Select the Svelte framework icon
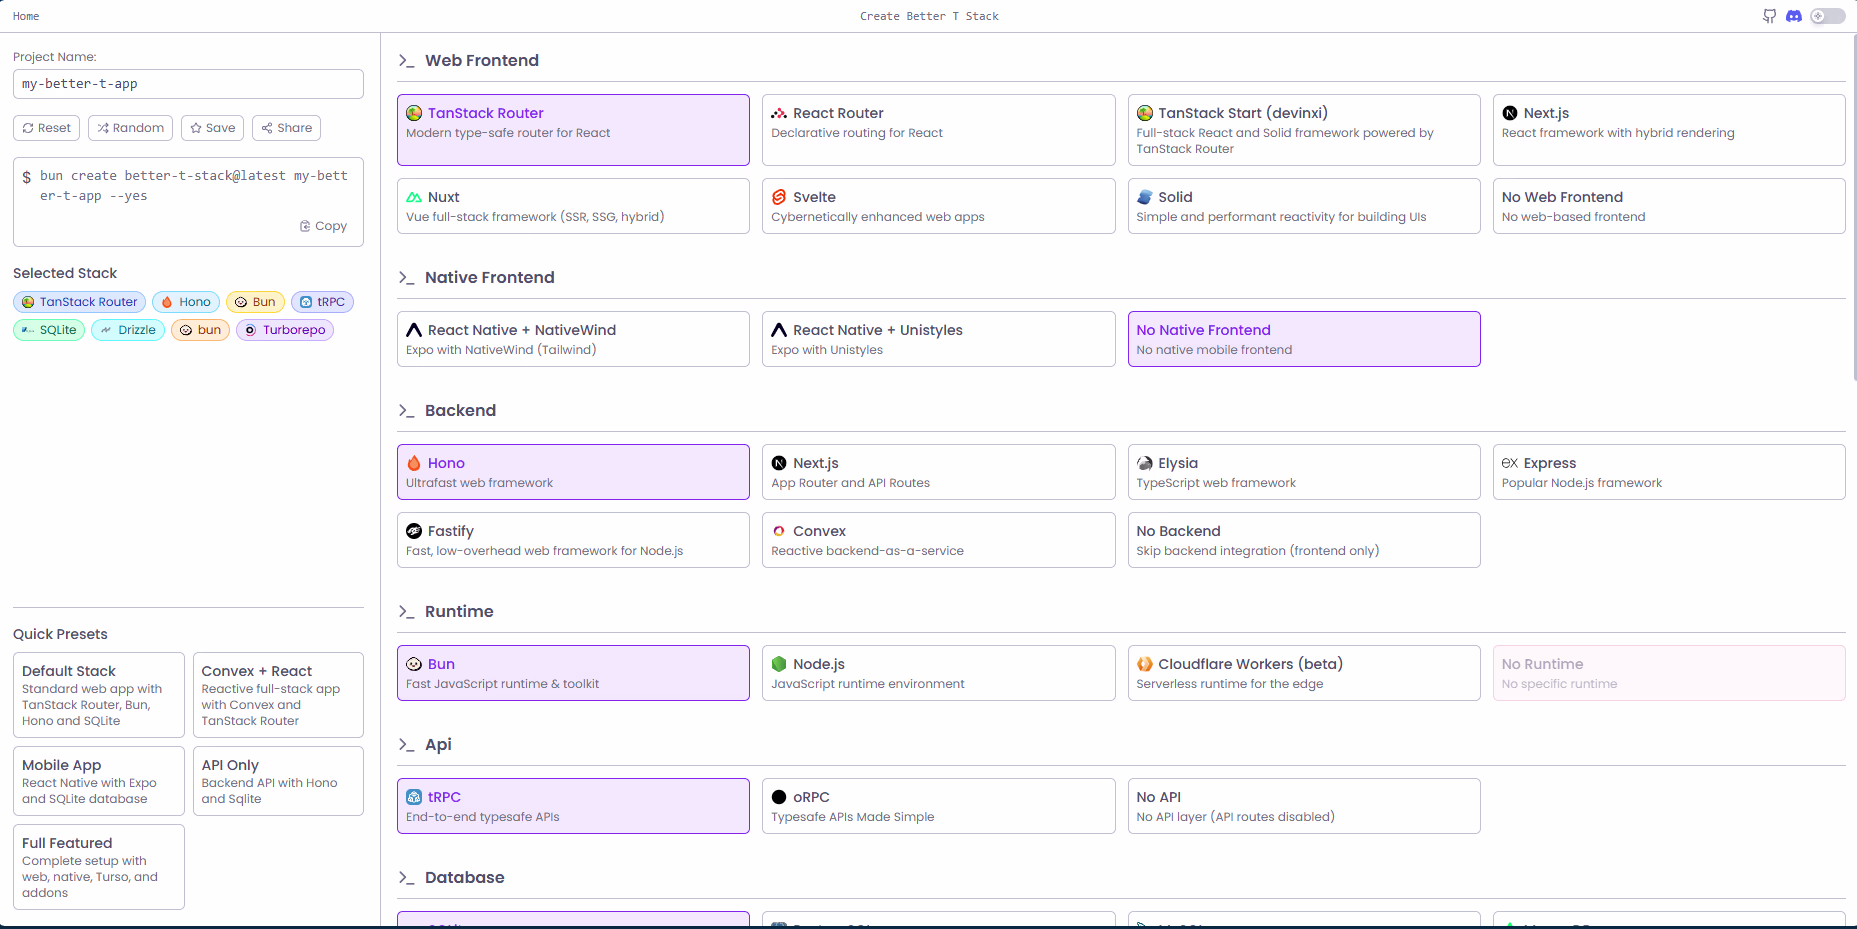The height and width of the screenshot is (929, 1857). [x=779, y=197]
